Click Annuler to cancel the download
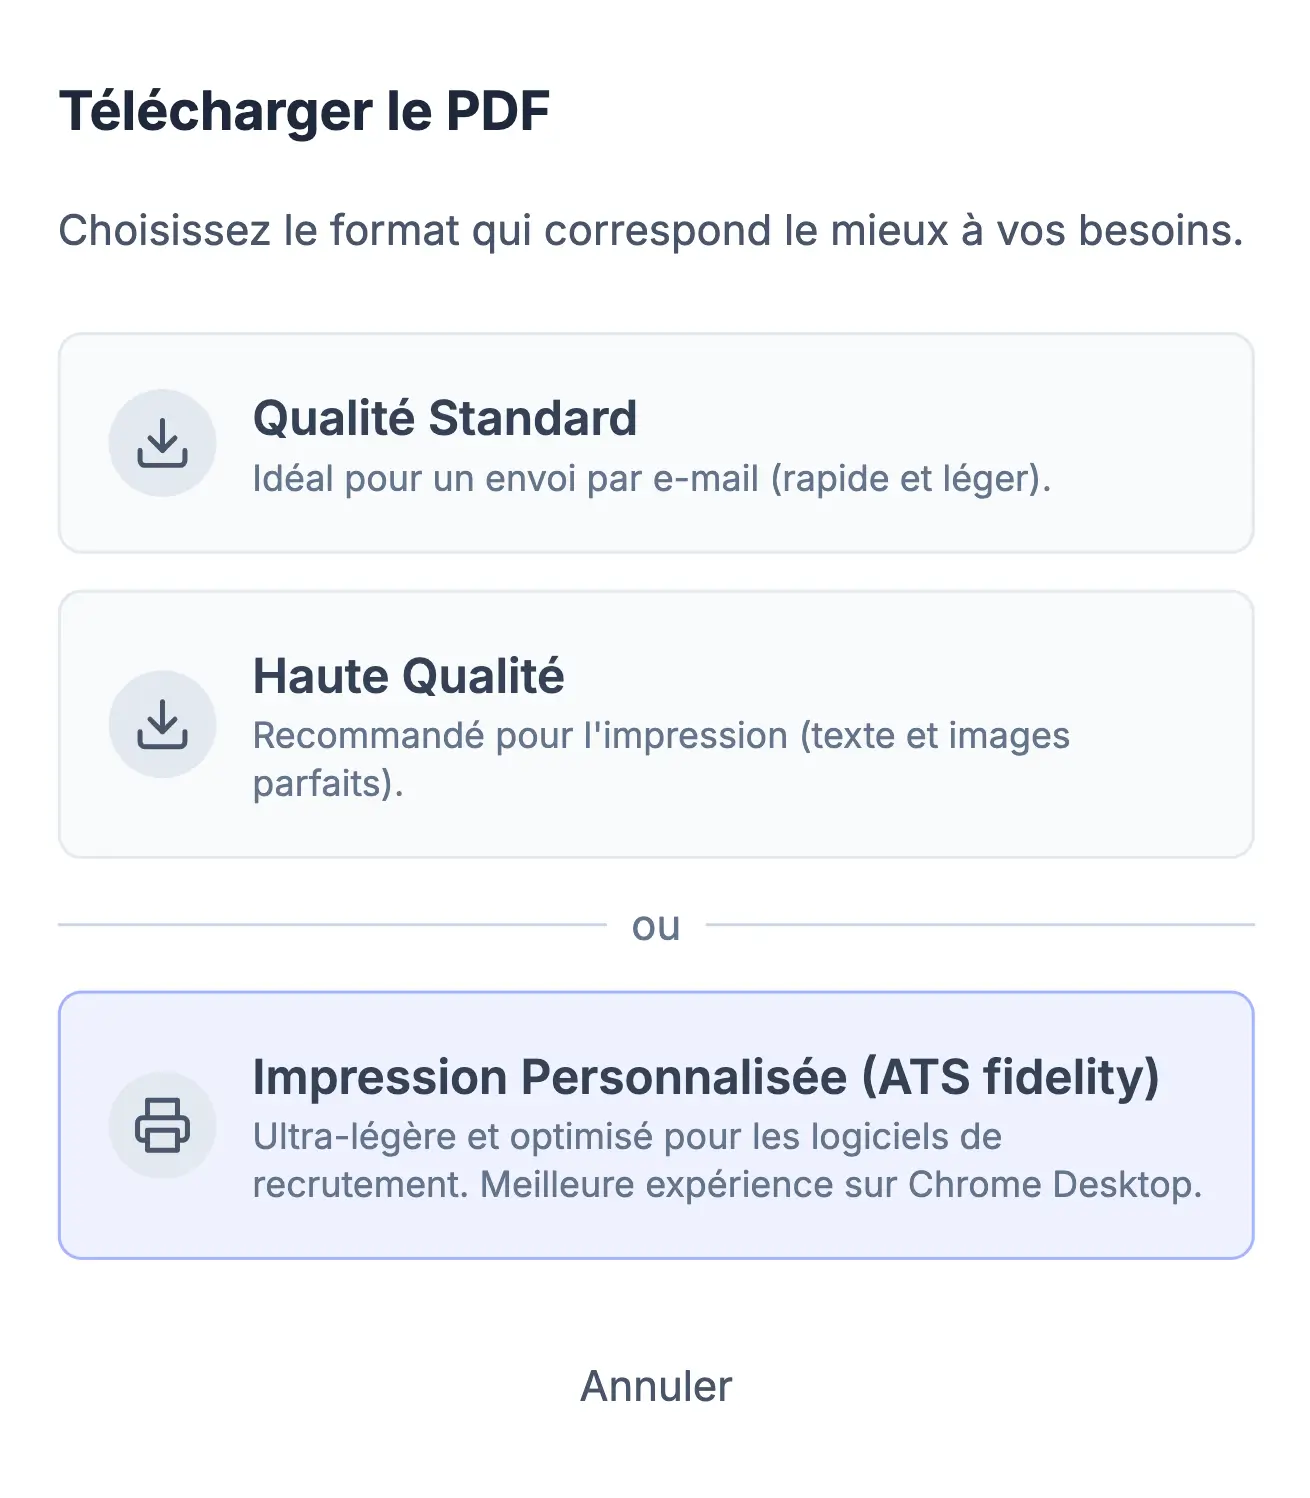1310x1498 pixels. pyautogui.click(x=655, y=1386)
